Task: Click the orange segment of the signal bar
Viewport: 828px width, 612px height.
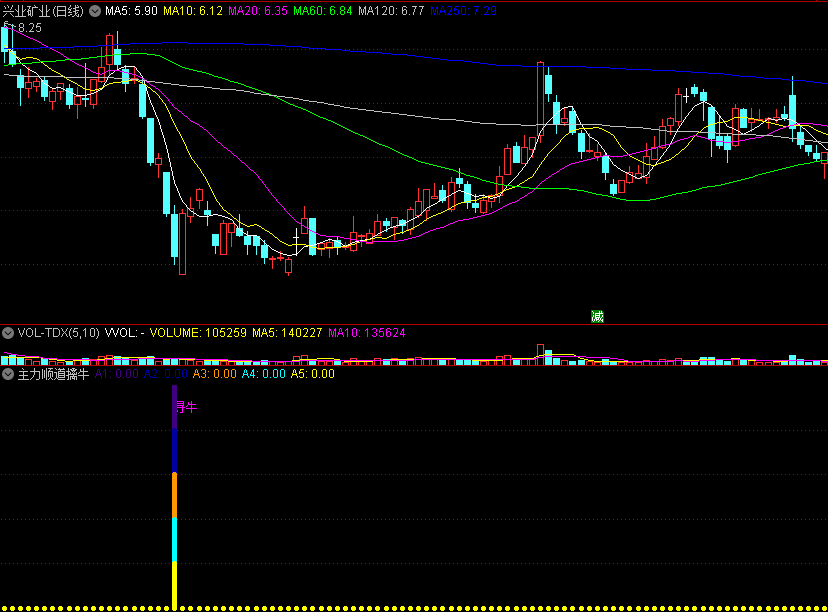Action: point(175,496)
